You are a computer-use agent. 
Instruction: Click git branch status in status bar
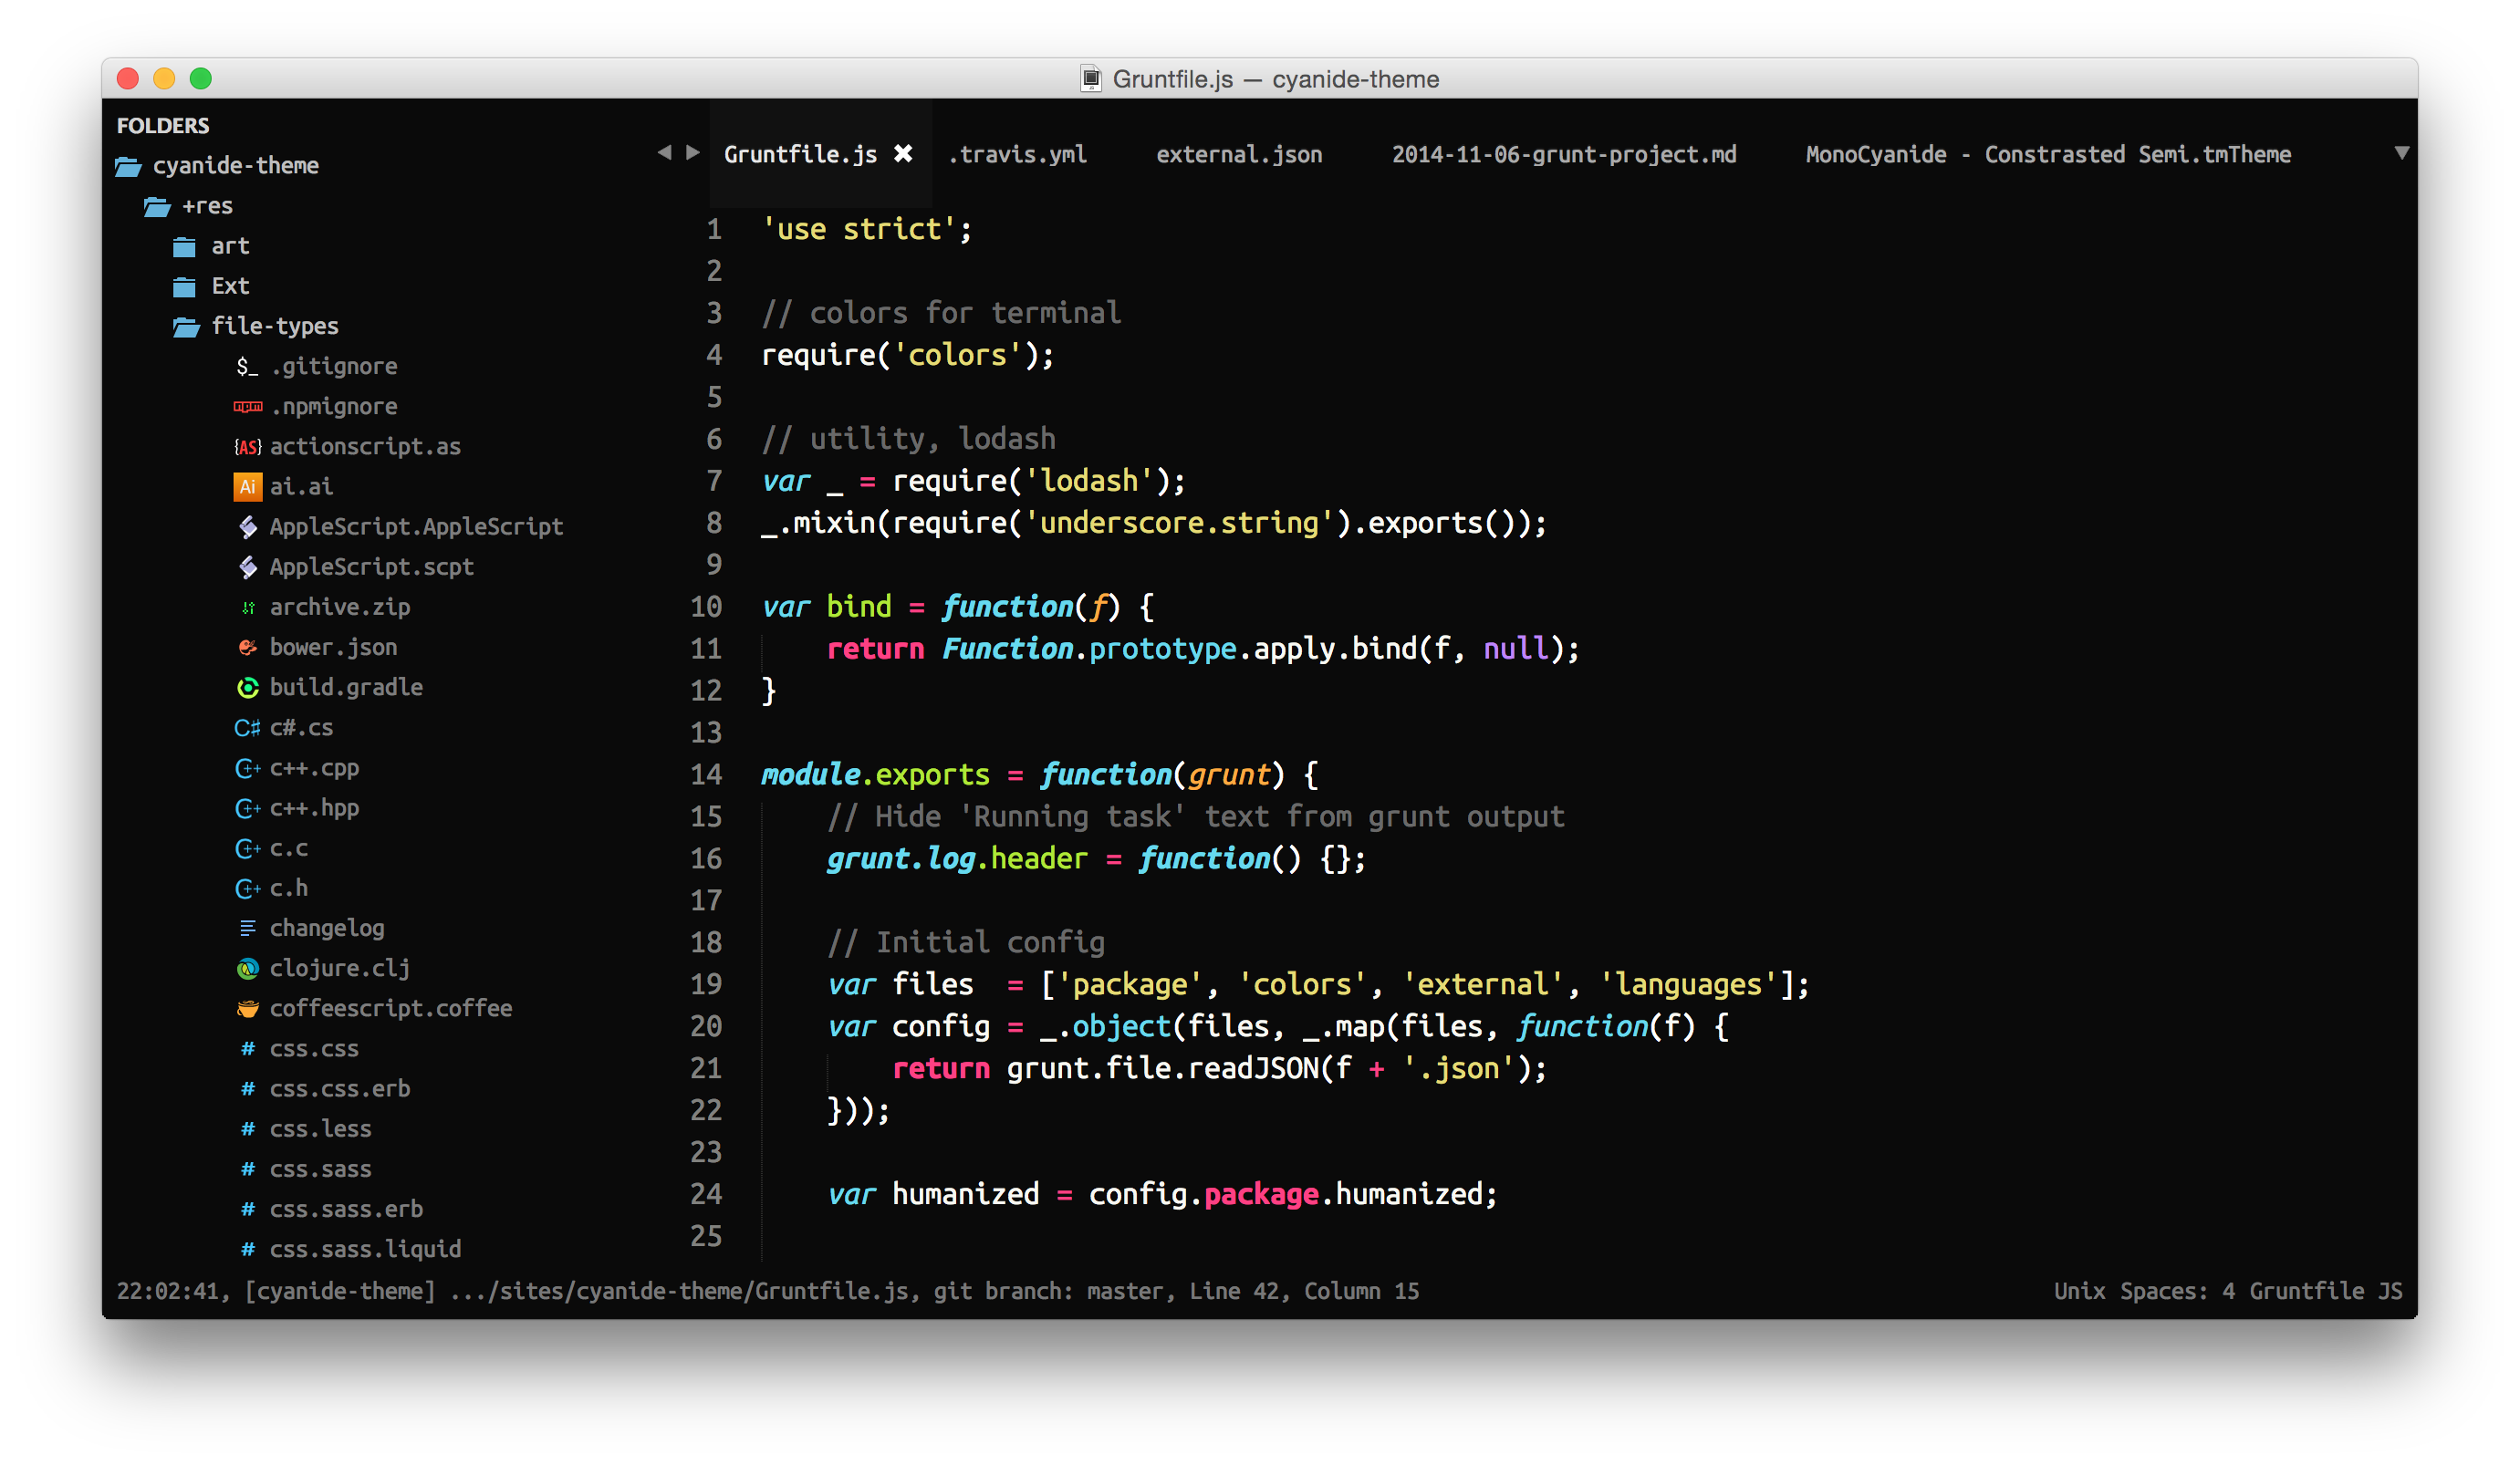coord(1106,1291)
